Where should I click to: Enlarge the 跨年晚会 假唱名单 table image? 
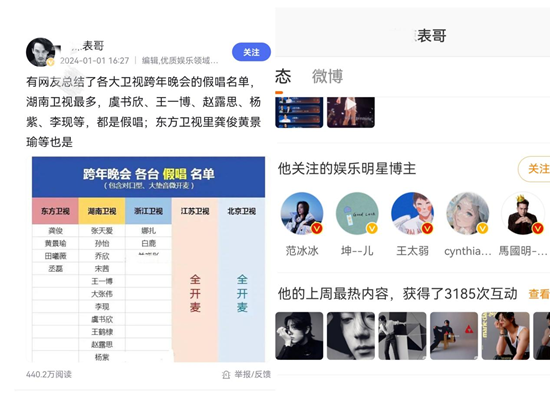148,259
